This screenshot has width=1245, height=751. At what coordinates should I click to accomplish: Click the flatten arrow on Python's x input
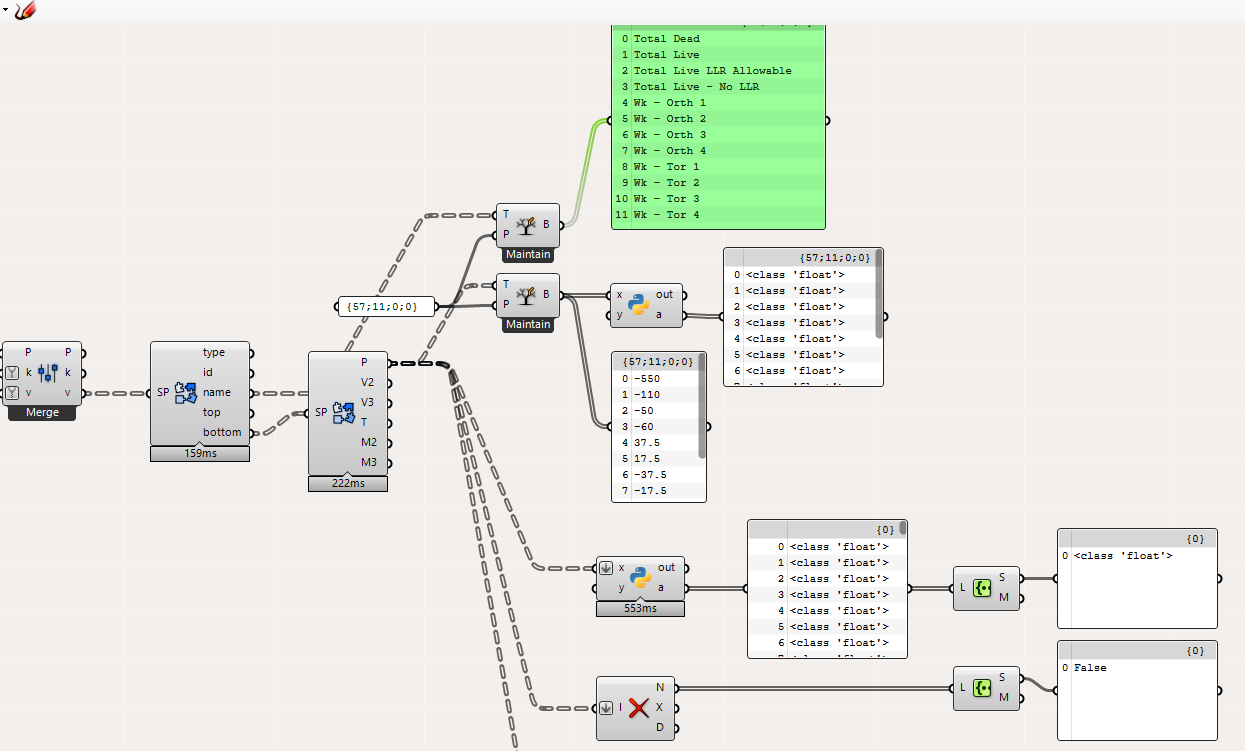coord(606,568)
